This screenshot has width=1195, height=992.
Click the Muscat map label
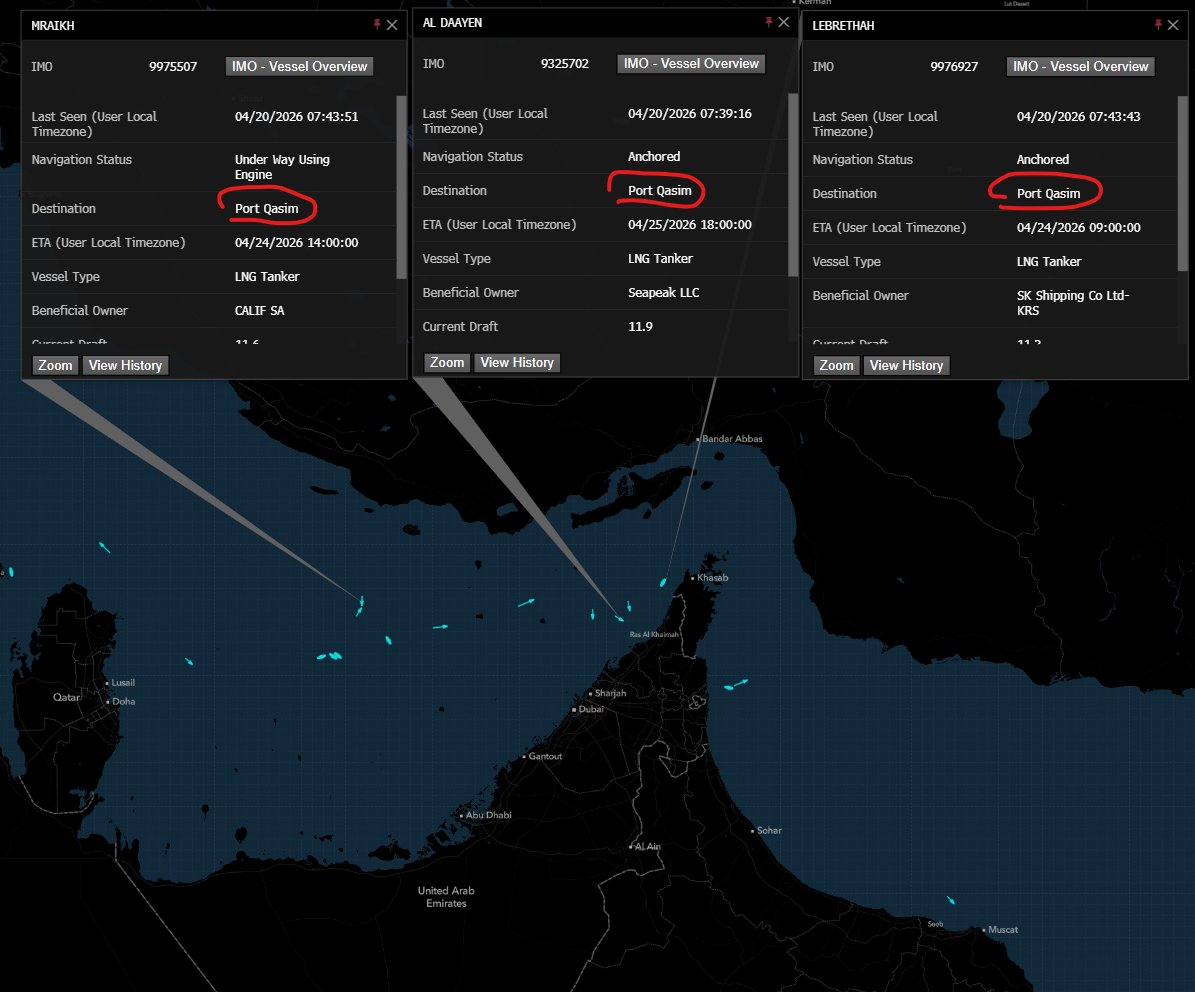pyautogui.click(x=1003, y=929)
